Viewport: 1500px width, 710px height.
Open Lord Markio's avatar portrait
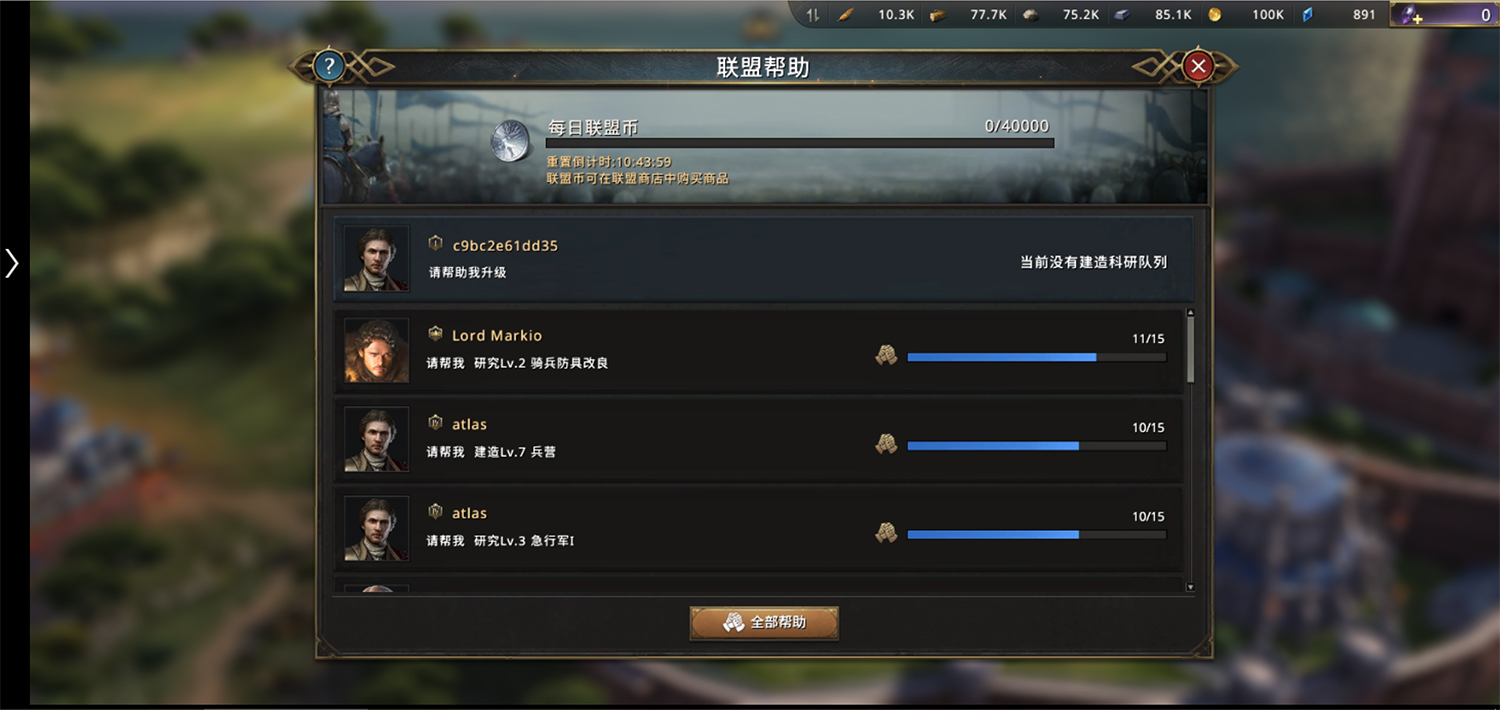click(x=377, y=350)
